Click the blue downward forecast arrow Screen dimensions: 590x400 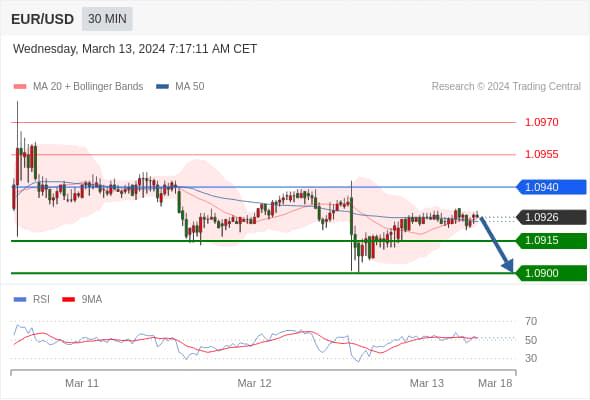pos(497,244)
